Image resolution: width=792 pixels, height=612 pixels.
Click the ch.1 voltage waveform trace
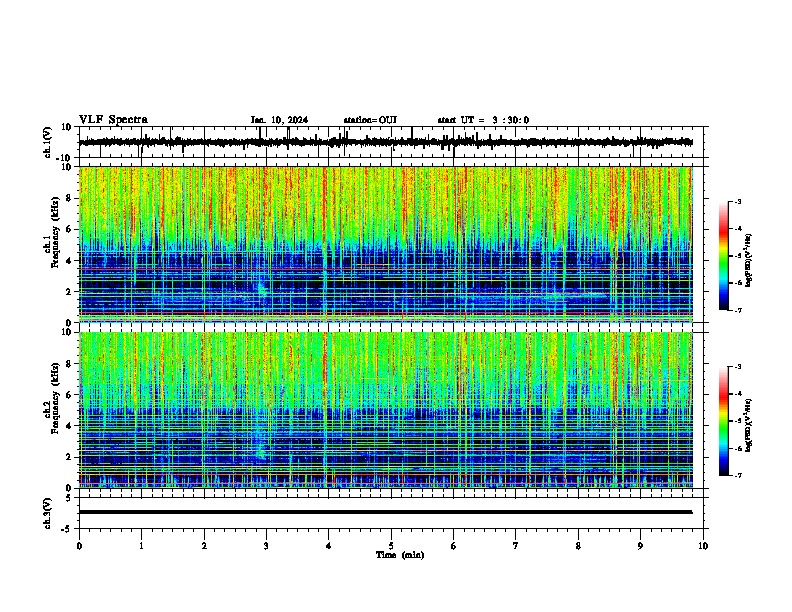tap(385, 142)
